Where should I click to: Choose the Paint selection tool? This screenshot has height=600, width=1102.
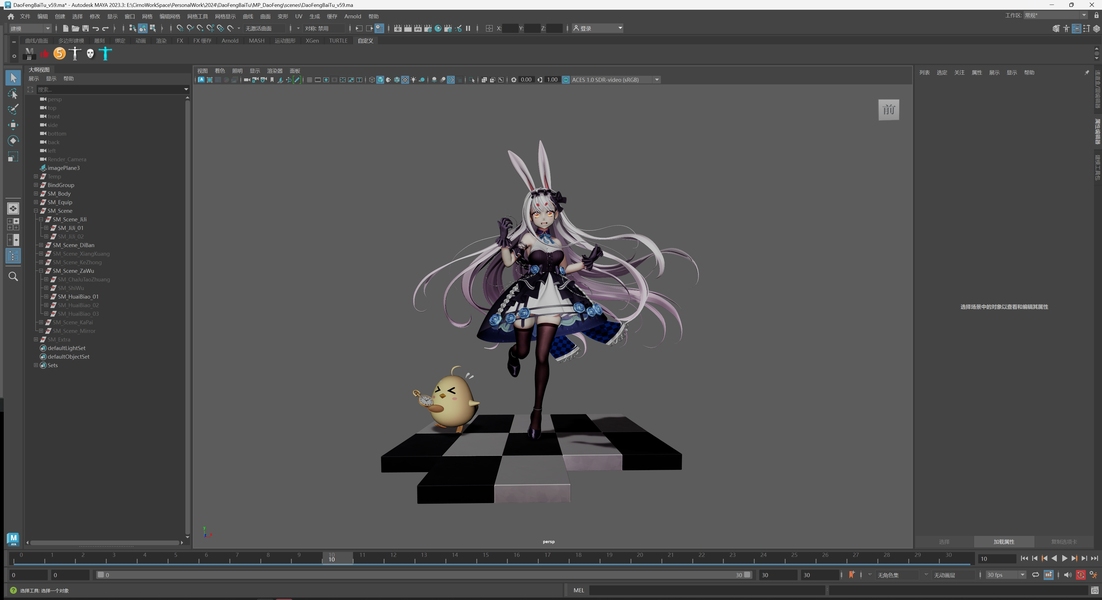[x=13, y=109]
